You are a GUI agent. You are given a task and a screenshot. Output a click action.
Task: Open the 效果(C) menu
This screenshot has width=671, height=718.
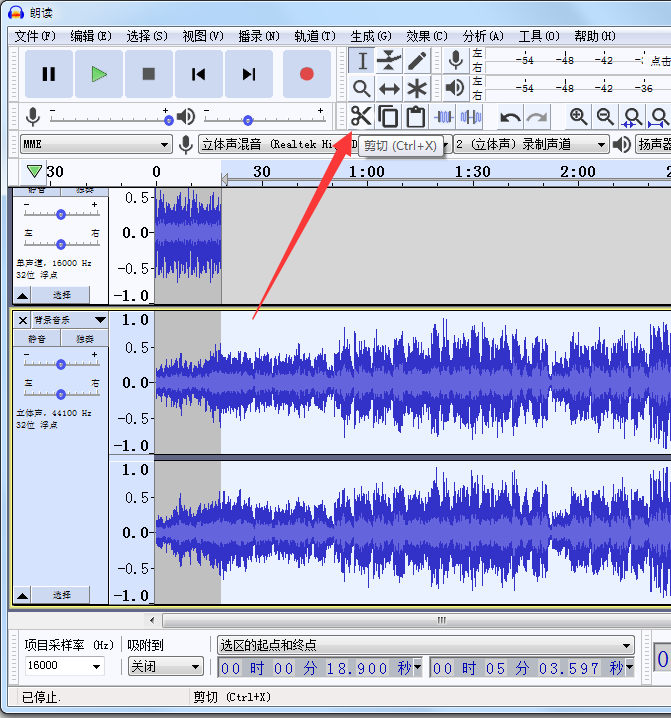[x=426, y=36]
